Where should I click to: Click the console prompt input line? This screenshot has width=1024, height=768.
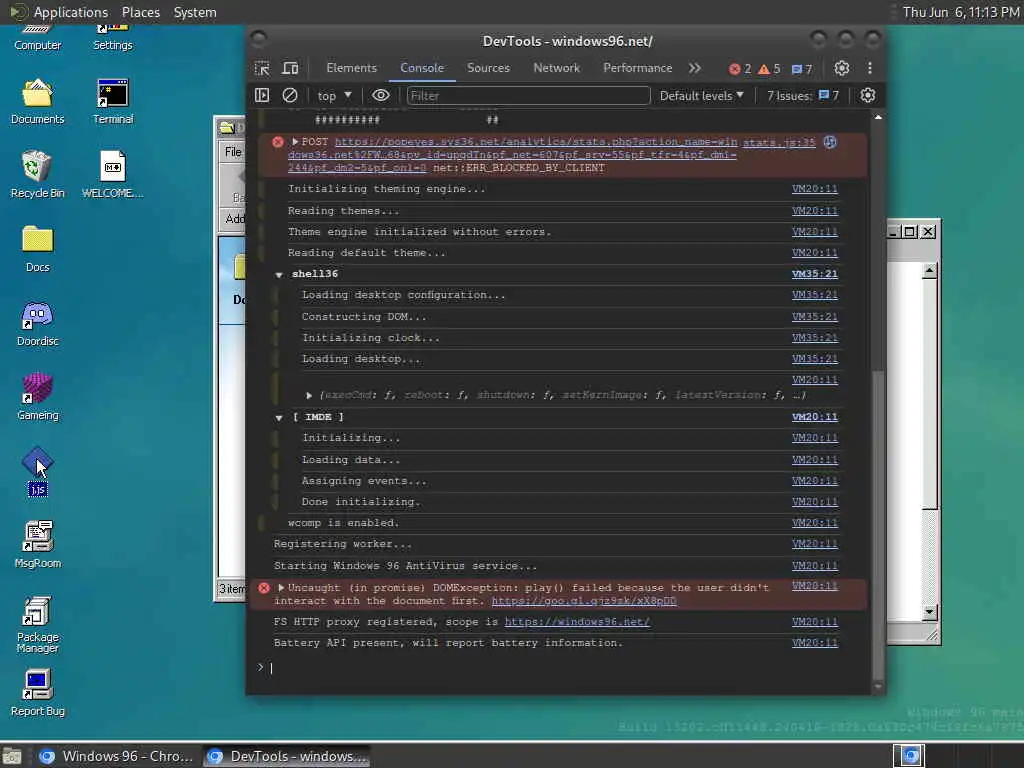click(x=565, y=667)
